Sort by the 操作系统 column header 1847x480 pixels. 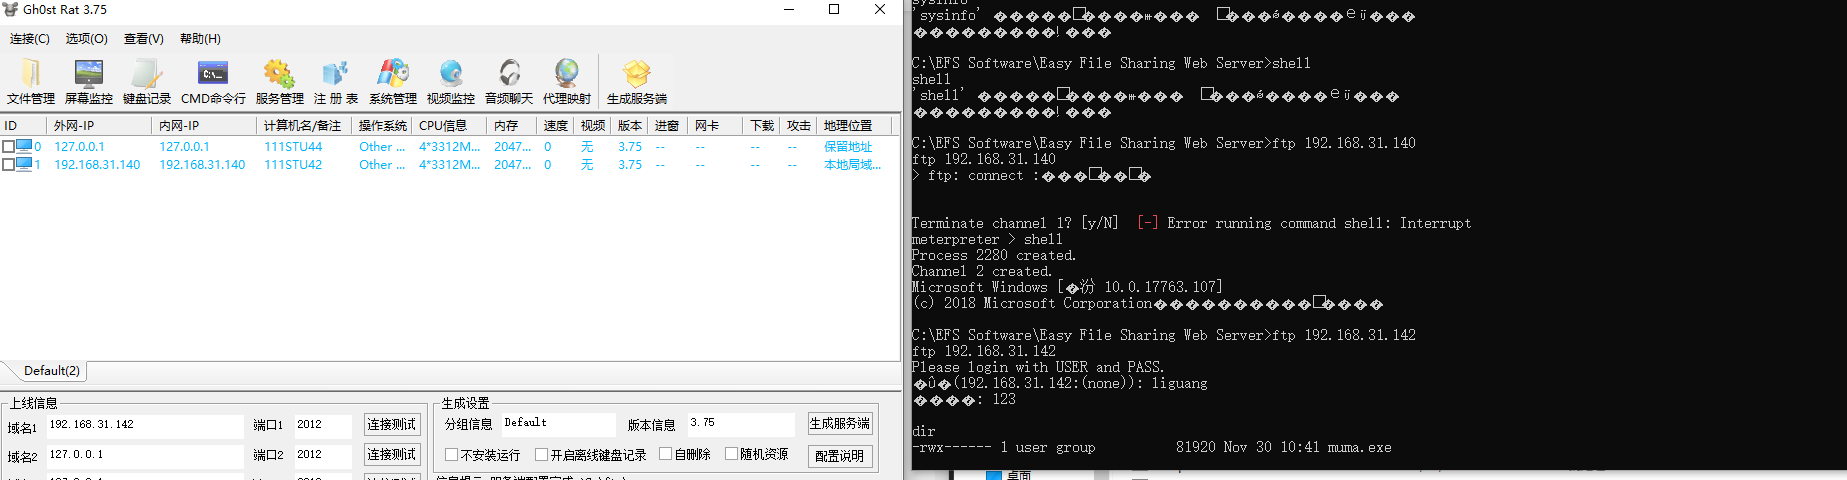click(x=383, y=125)
